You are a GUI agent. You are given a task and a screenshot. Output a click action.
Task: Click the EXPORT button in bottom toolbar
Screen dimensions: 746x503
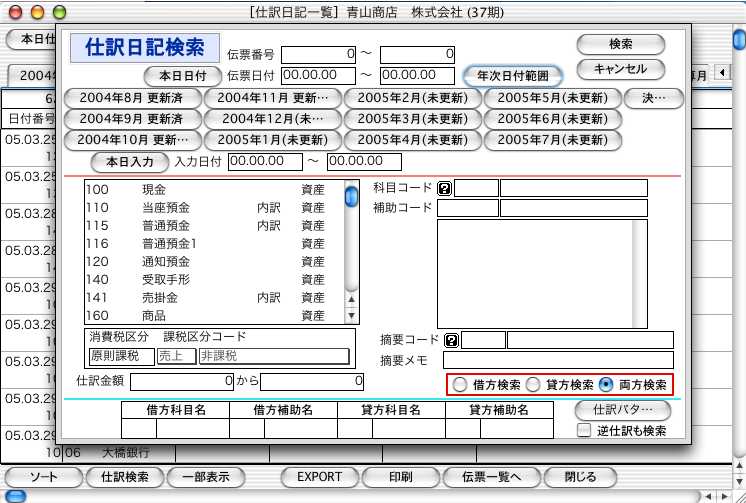pos(320,476)
